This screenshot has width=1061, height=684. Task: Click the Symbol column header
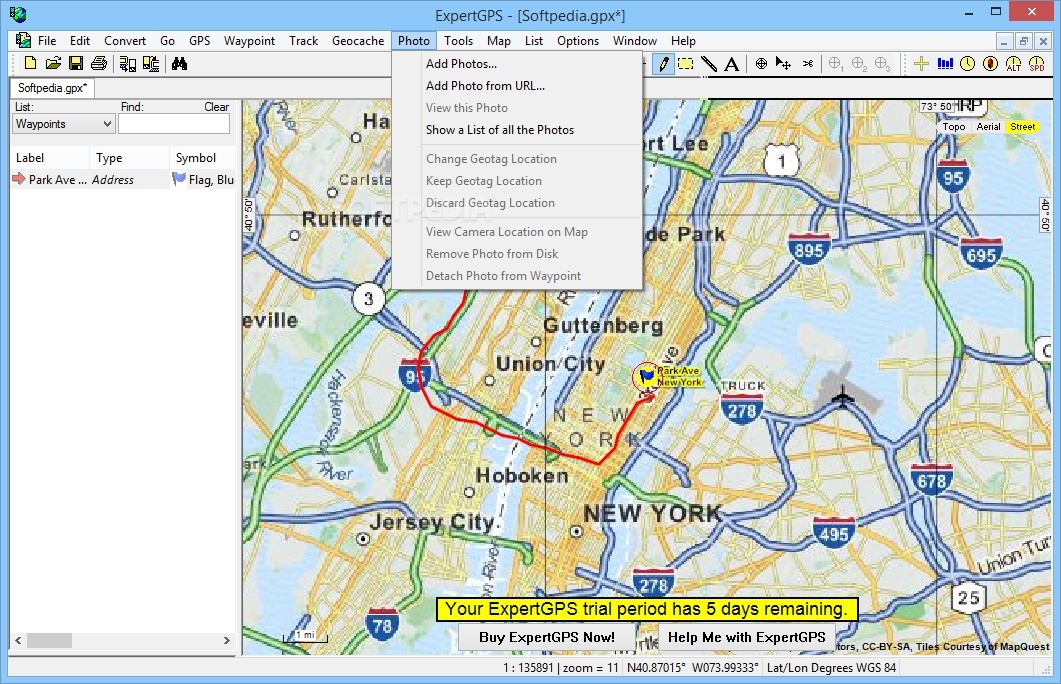tap(202, 158)
